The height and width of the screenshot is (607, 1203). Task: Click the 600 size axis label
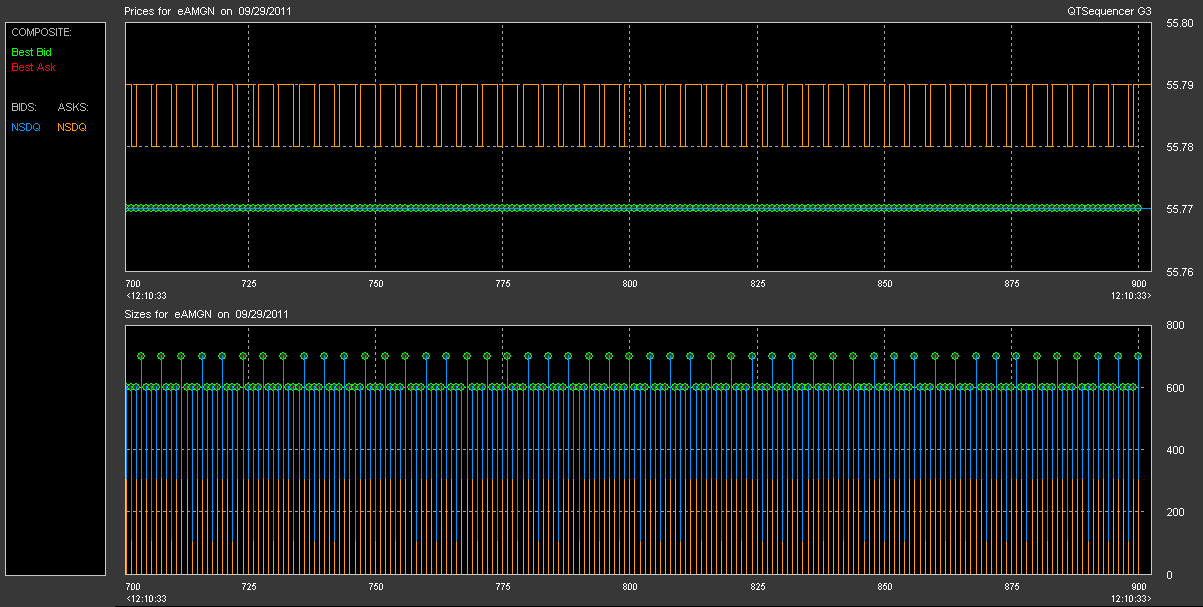pos(1175,388)
